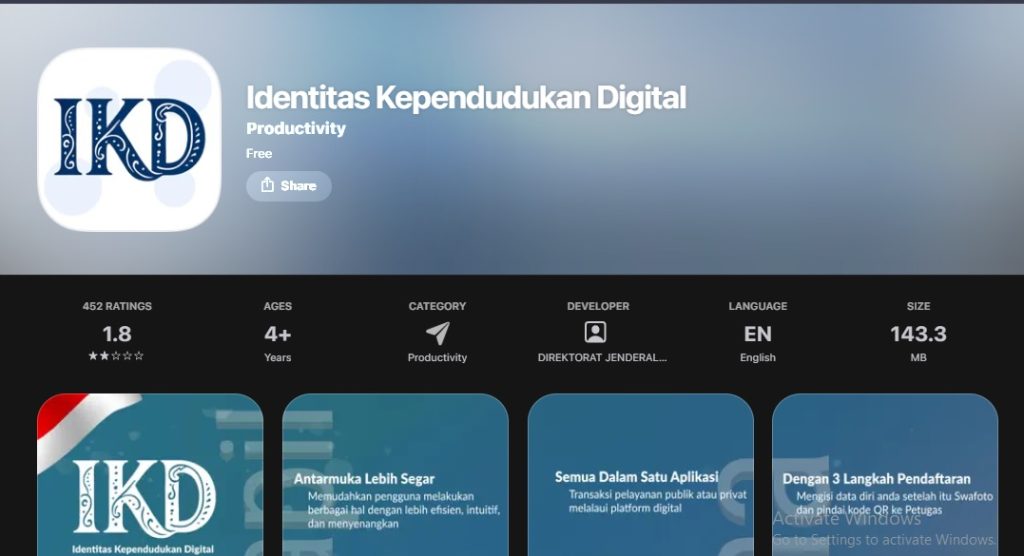This screenshot has height=556, width=1024.
Task: Click the two-star rating stars
Action: pos(116,356)
